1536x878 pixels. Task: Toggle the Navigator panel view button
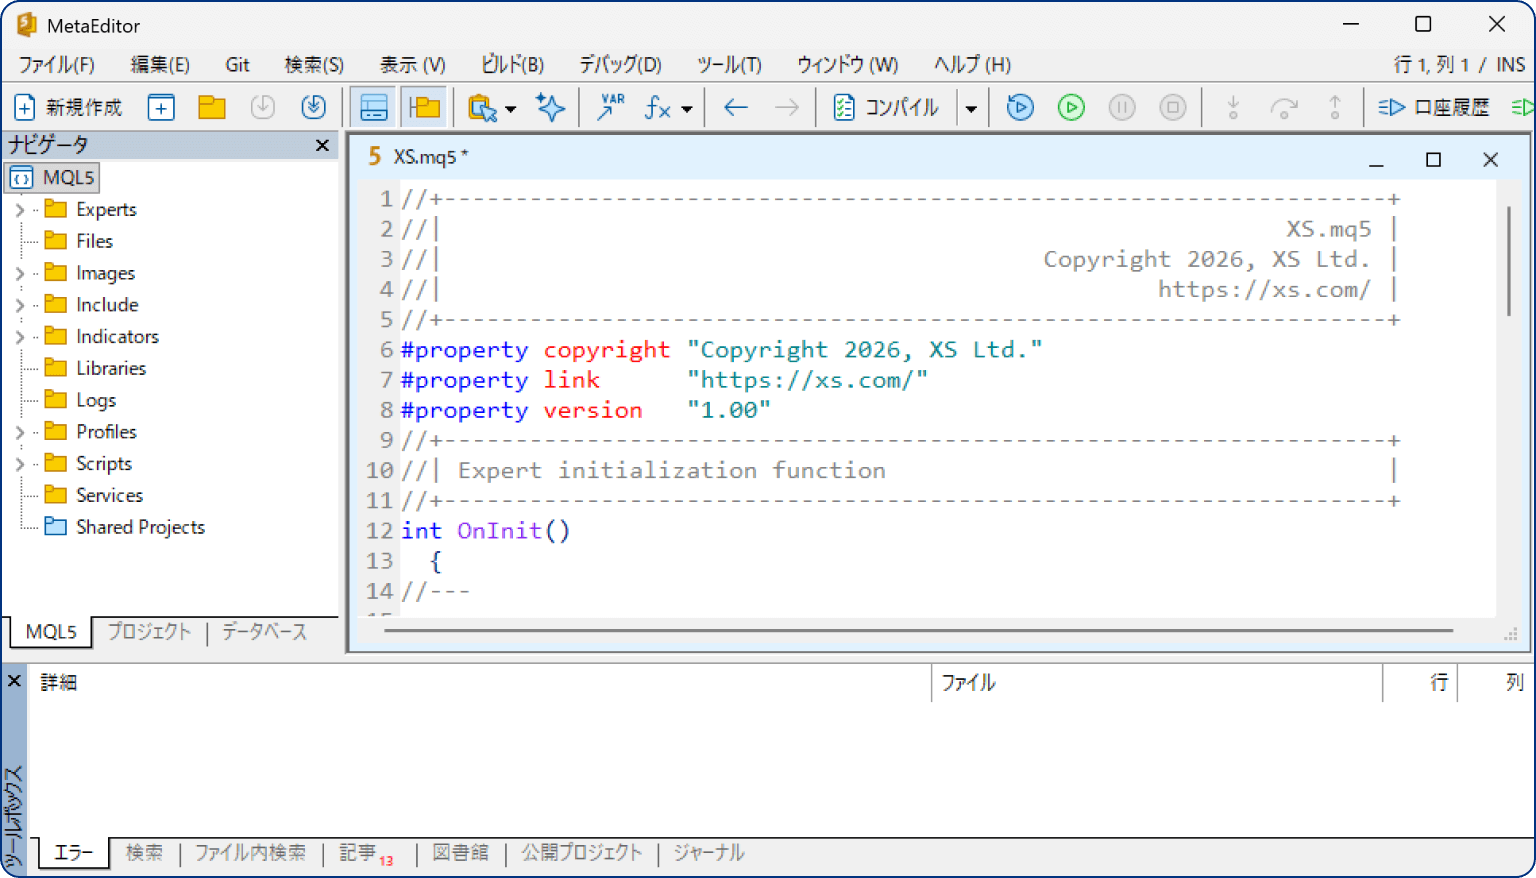pos(374,107)
